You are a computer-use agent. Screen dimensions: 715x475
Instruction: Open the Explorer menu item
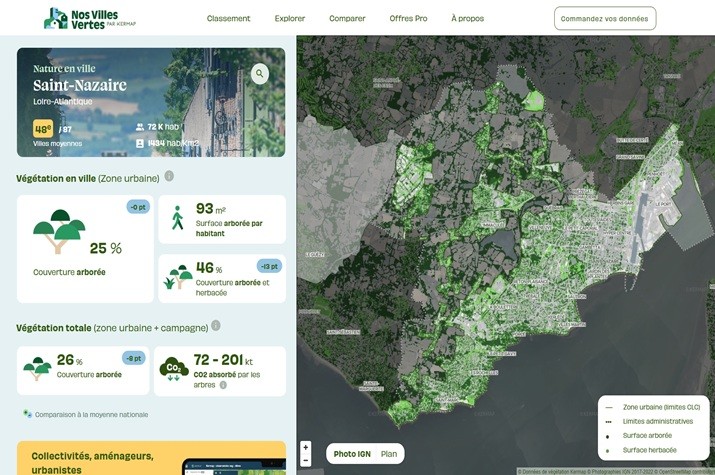tap(290, 19)
